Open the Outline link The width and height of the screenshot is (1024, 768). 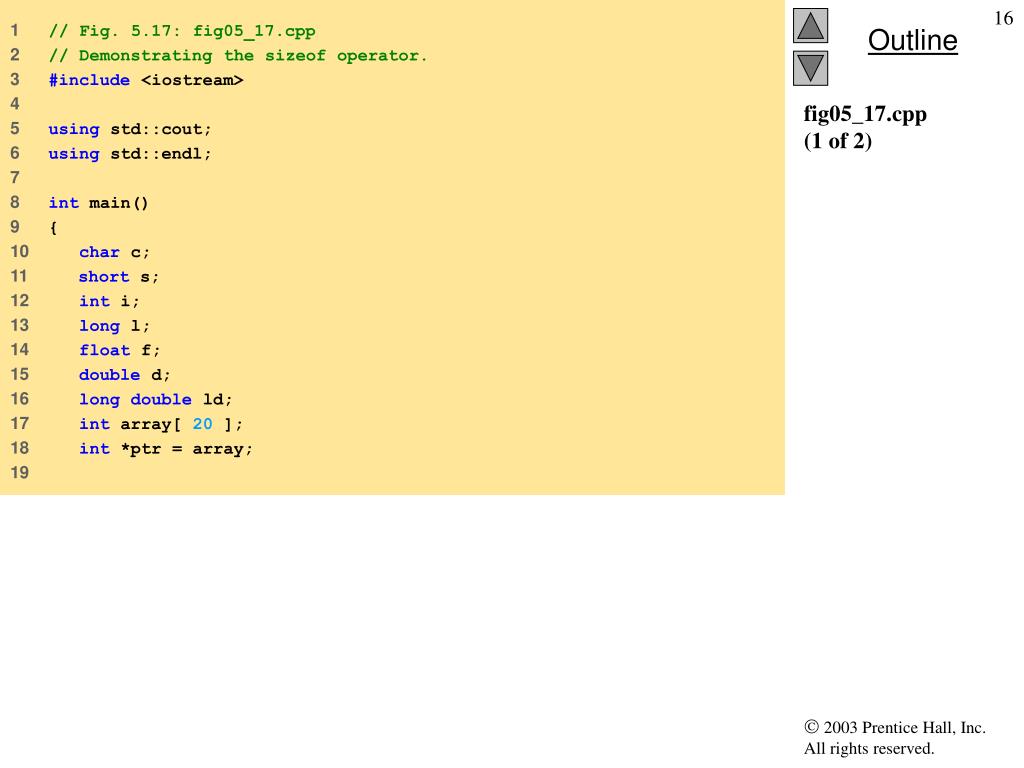(912, 40)
